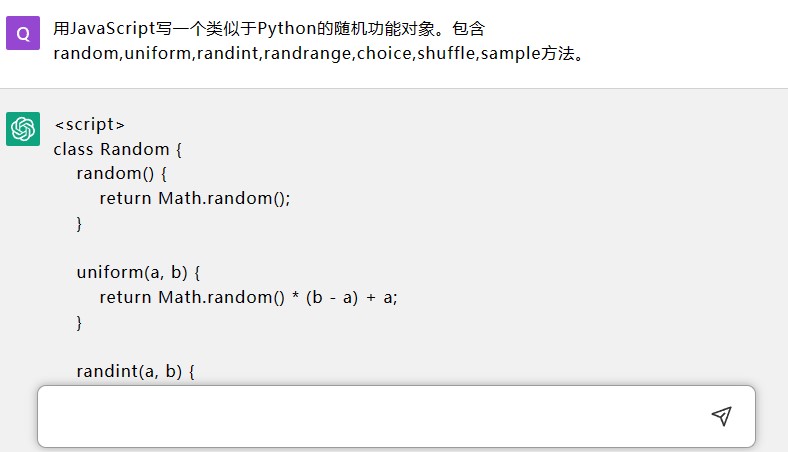Click the "return Math.random();" statement
The image size is (788, 452).
[x=195, y=198]
